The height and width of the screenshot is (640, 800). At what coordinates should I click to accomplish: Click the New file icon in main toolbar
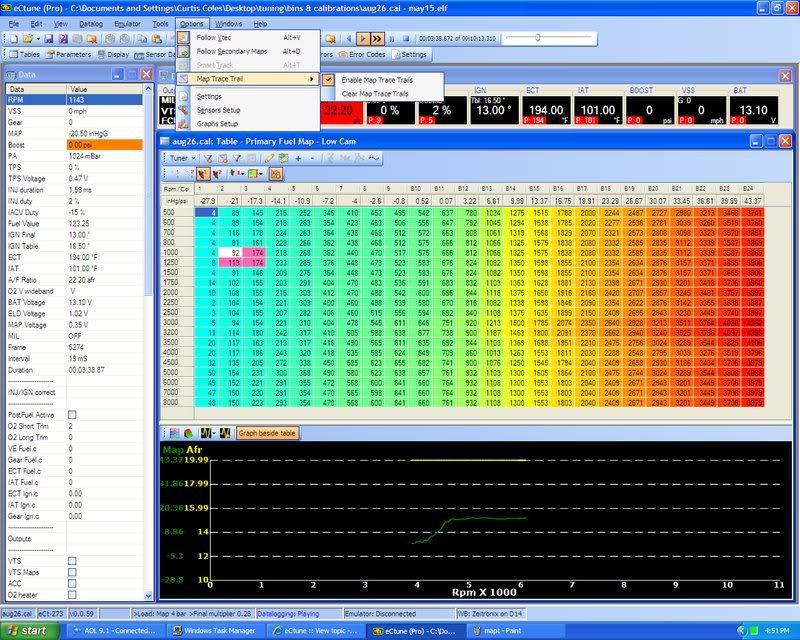click(x=14, y=39)
